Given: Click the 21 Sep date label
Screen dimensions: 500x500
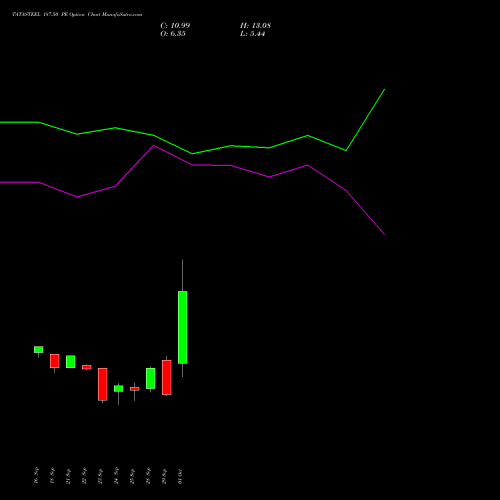Looking at the screenshot, I should point(68,476).
